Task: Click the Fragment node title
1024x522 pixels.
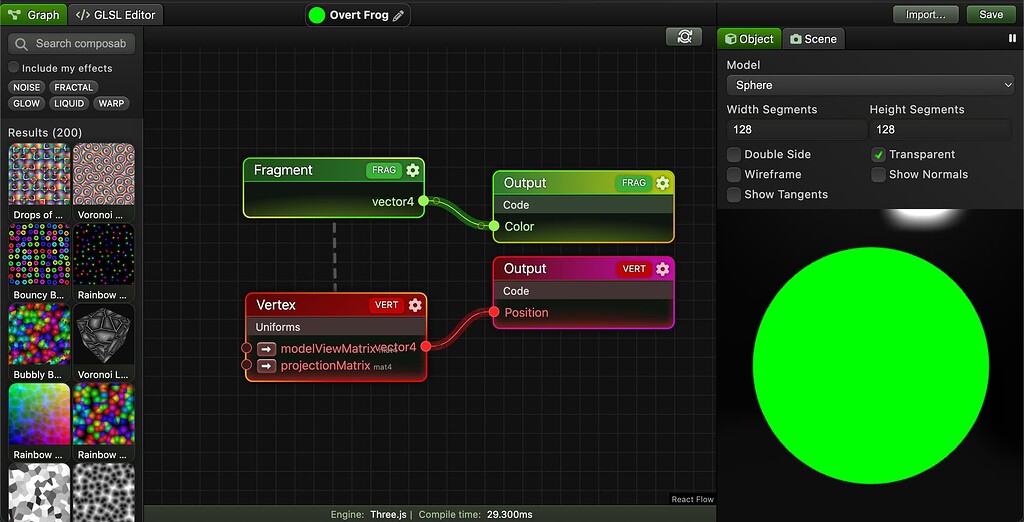Action: 283,170
